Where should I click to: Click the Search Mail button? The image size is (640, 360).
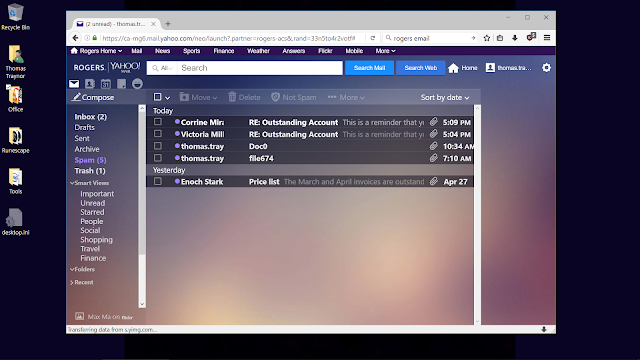click(369, 68)
